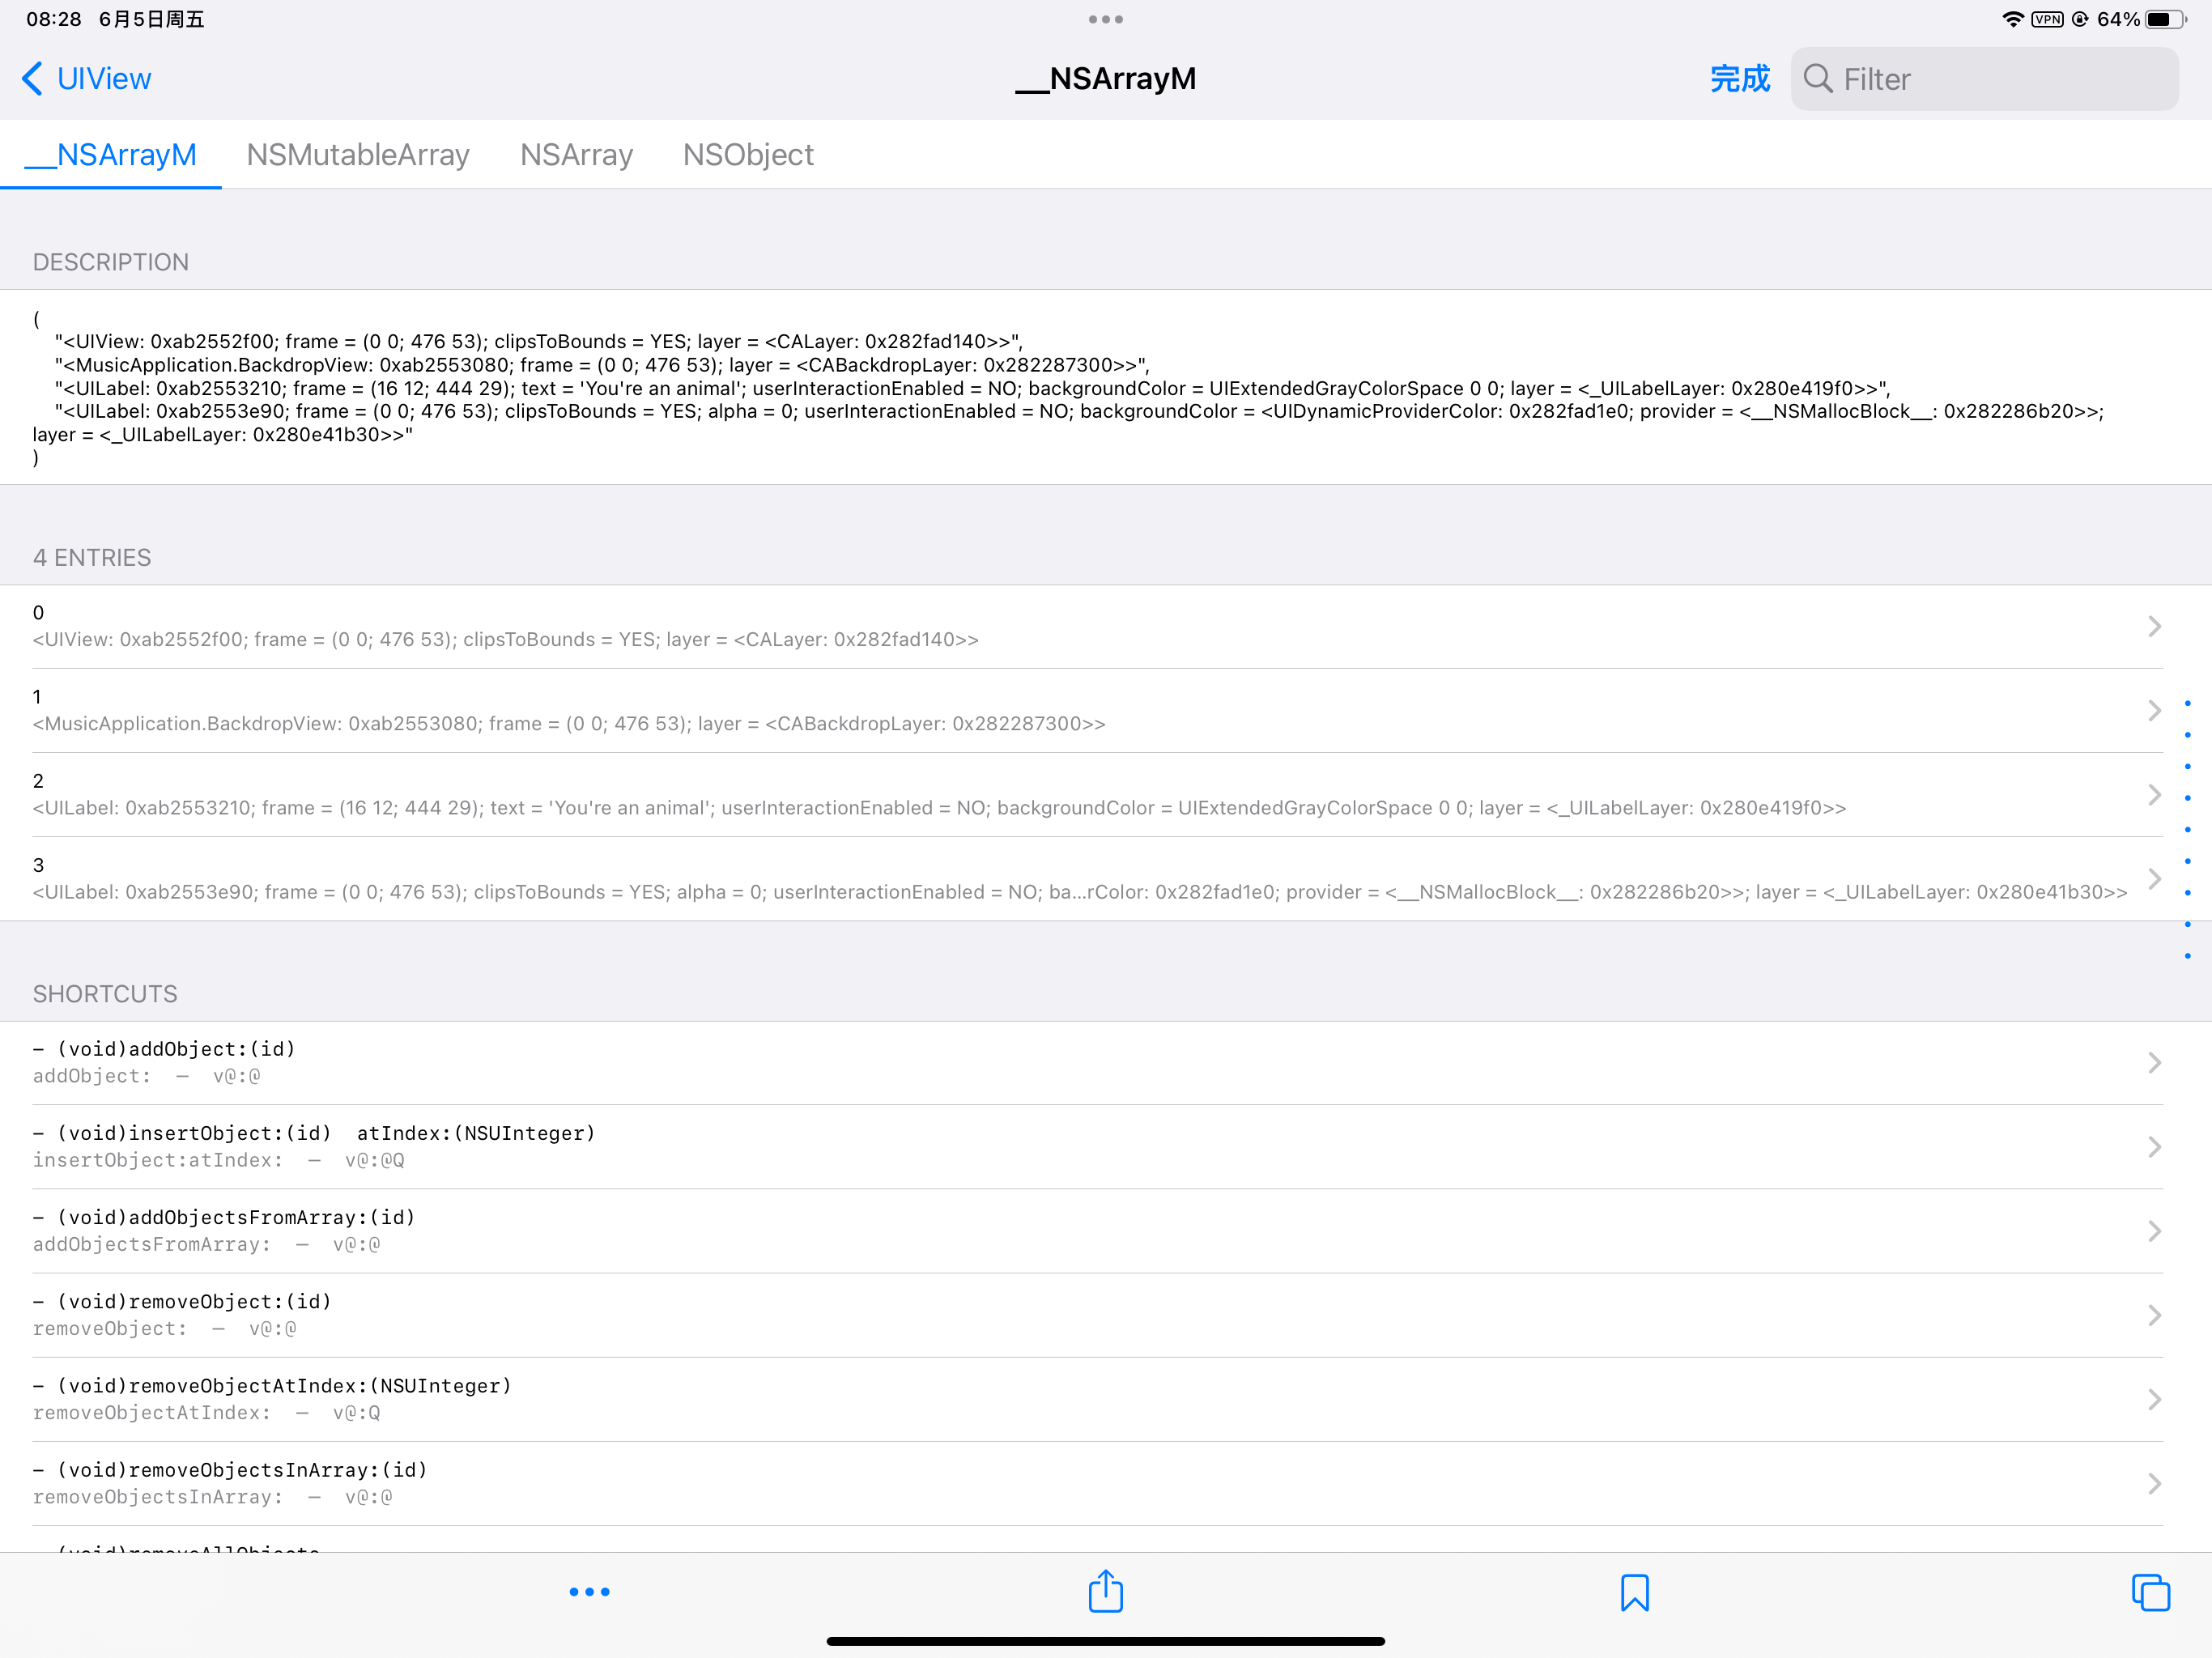
Task: Open entry 3 UILabel alpha = 0 row
Action: [x=1106, y=878]
